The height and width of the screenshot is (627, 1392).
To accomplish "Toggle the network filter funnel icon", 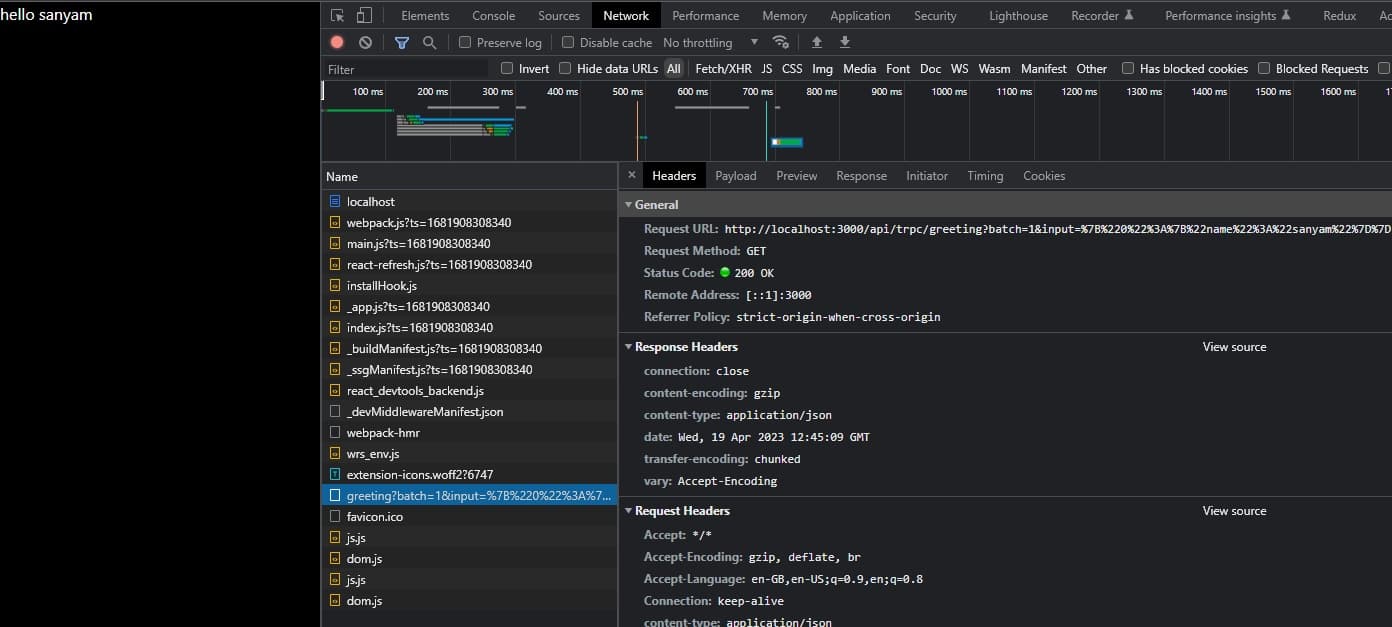I will 401,42.
